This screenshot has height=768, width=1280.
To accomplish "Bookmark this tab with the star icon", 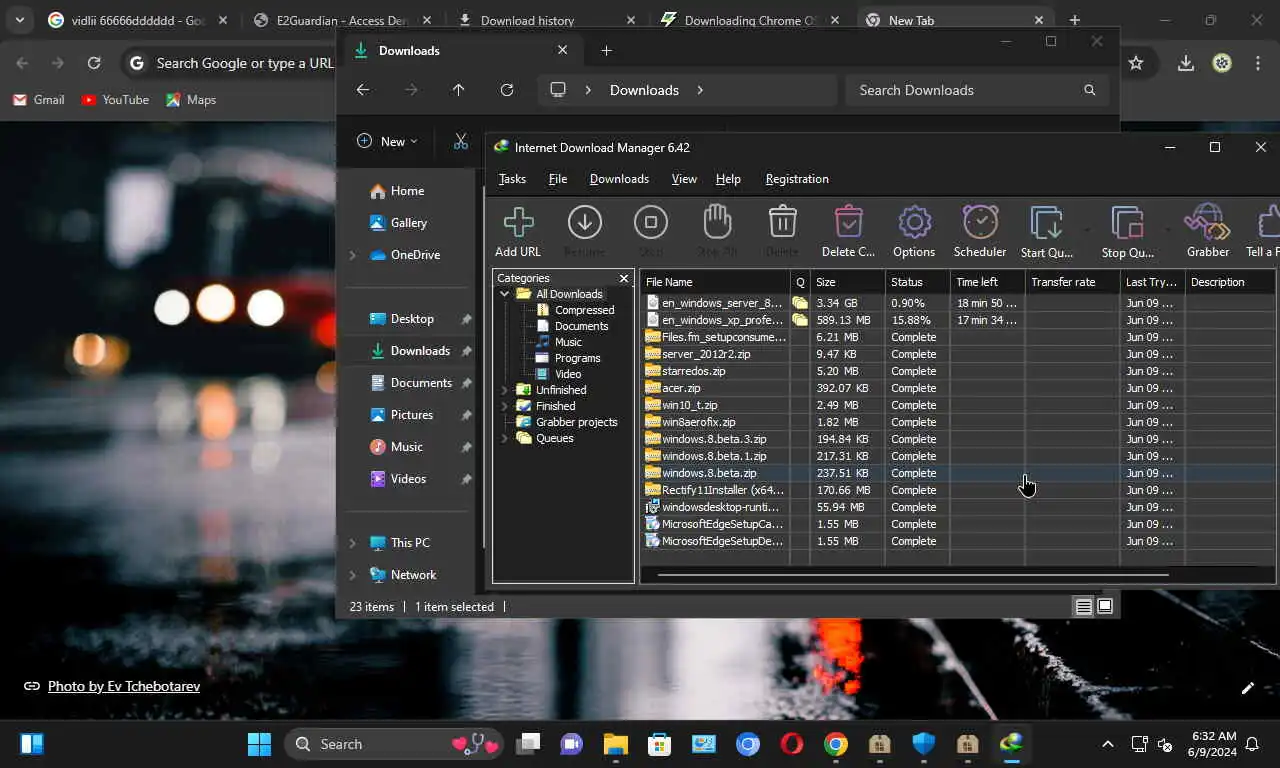I will tap(1136, 63).
